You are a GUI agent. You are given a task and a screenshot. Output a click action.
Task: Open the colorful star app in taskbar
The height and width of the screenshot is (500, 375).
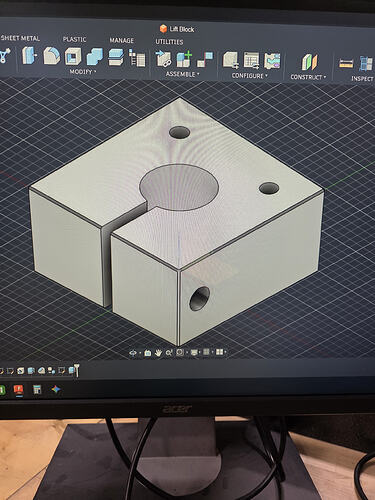56,389
